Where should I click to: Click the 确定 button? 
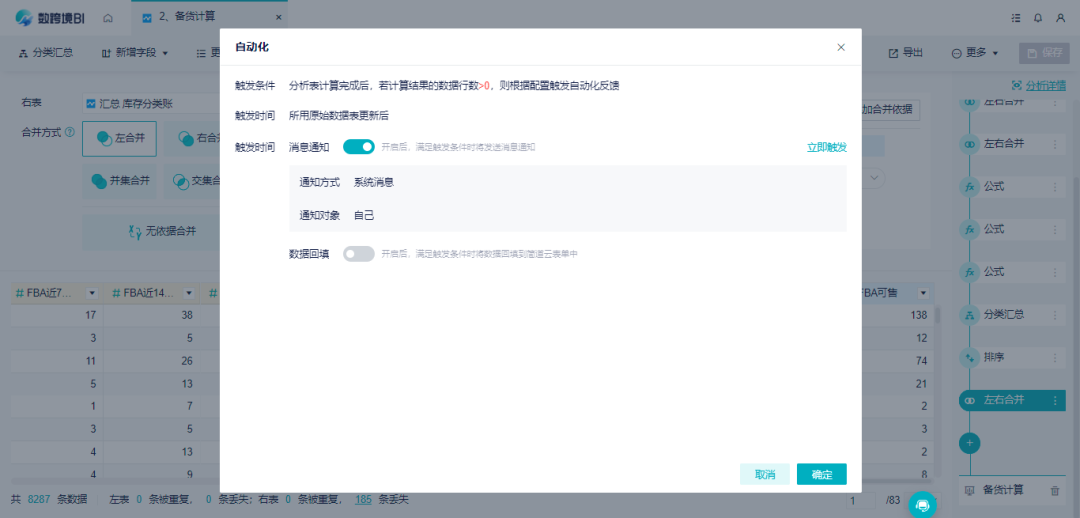pyautogui.click(x=822, y=474)
